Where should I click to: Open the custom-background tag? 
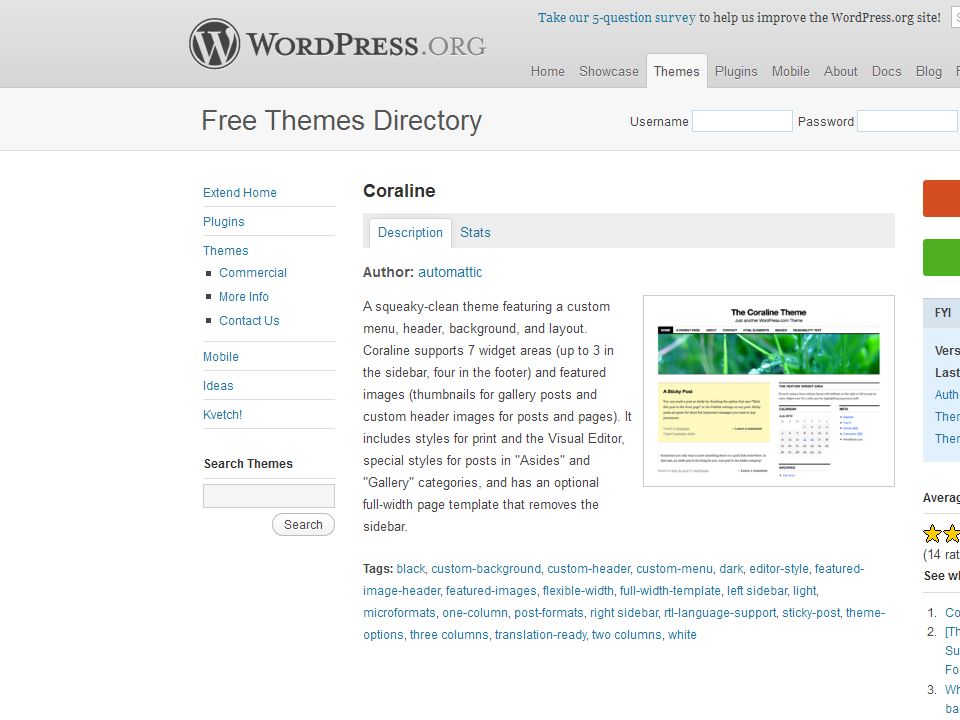486,569
